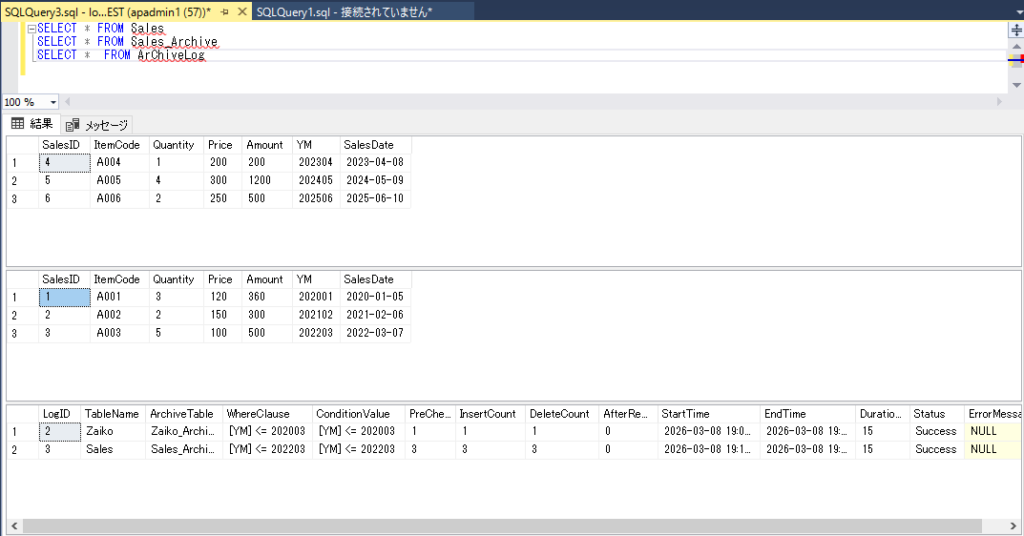Click row header 3 in Sales_Archive grid
1024x536 pixels.
[14, 333]
